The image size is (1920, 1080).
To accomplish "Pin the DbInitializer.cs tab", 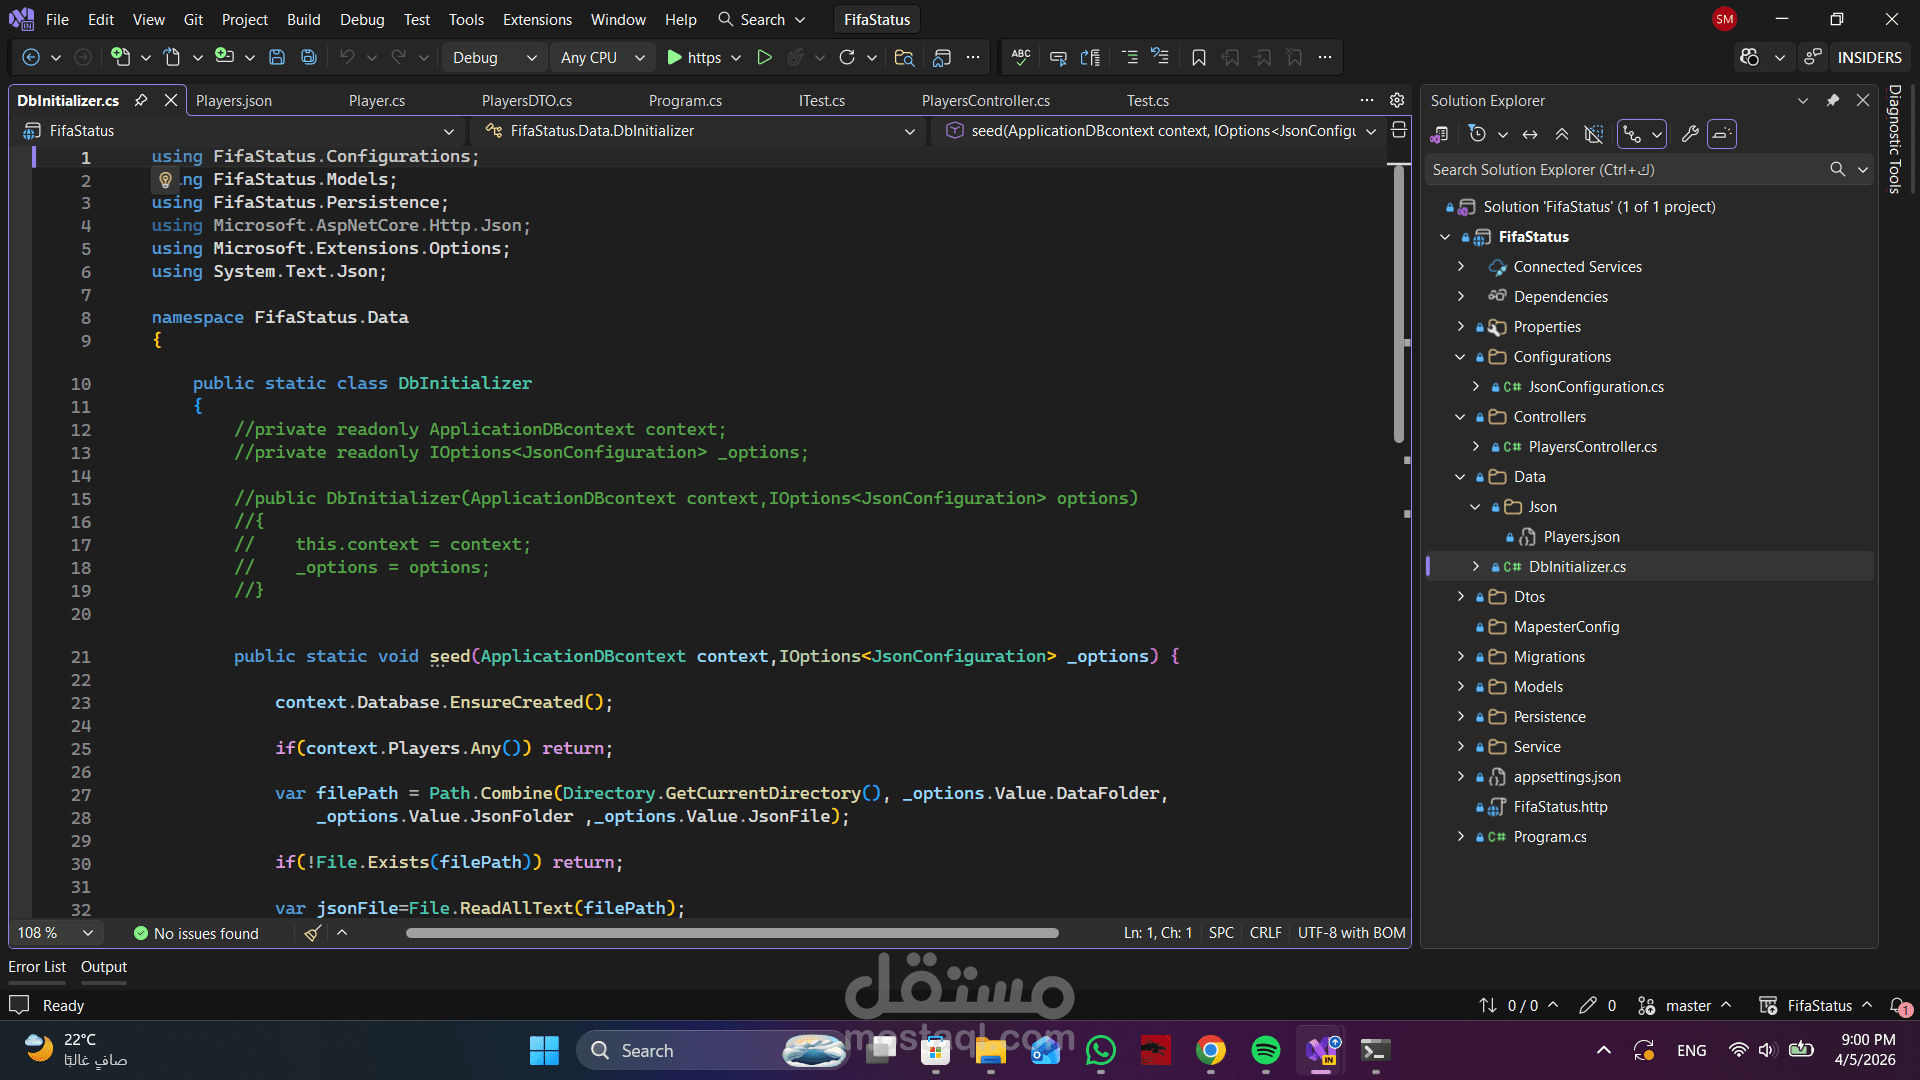I will tap(141, 100).
